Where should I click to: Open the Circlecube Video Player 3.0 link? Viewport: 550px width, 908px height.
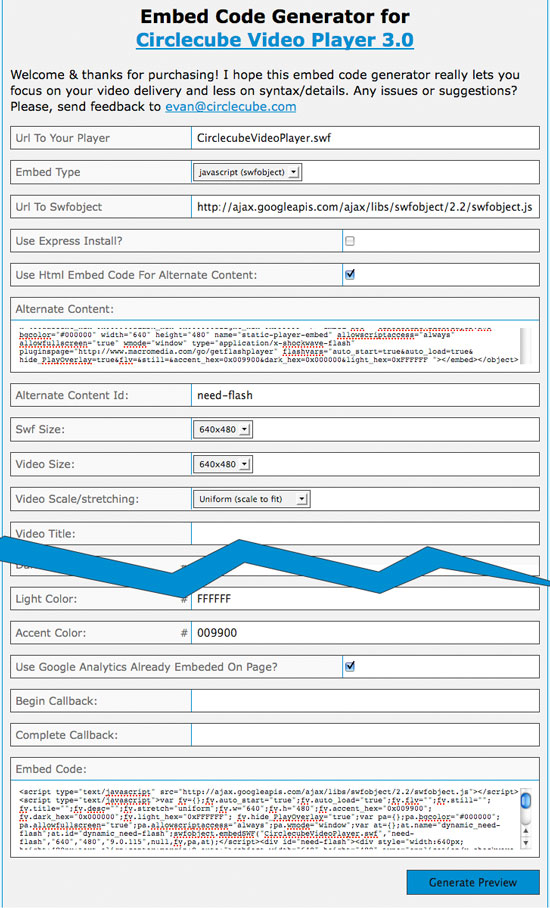point(274,40)
